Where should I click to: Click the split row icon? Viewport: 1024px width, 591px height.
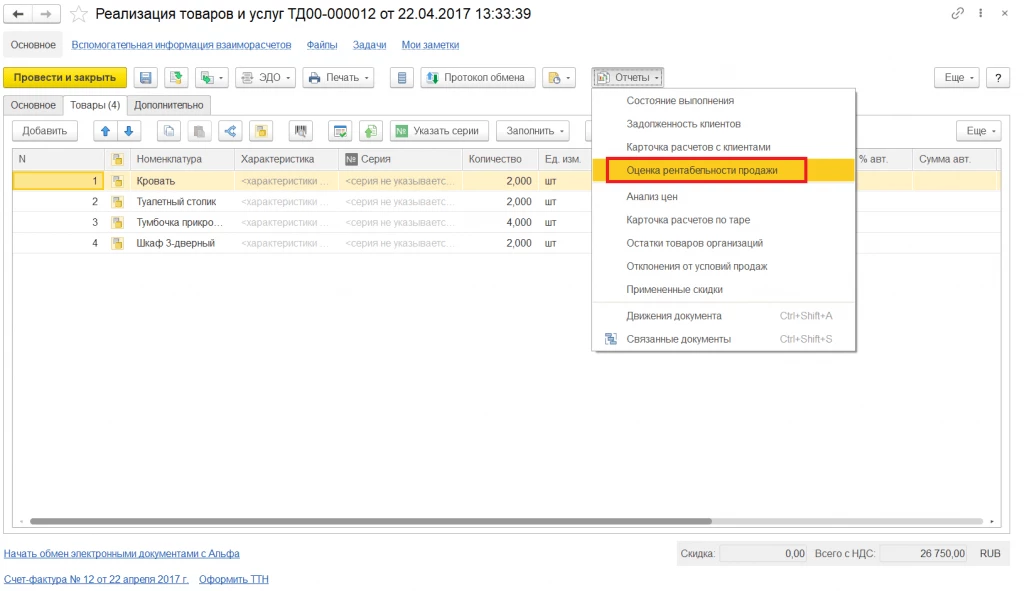click(231, 131)
